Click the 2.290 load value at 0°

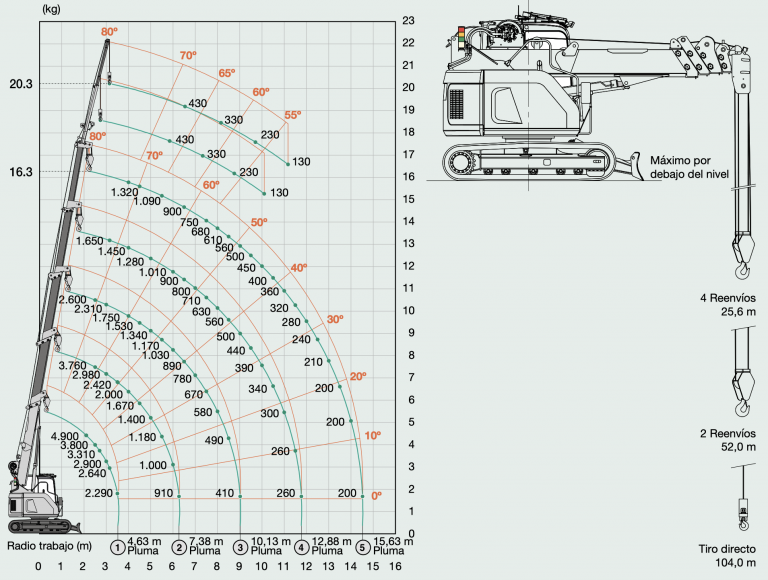coord(99,493)
